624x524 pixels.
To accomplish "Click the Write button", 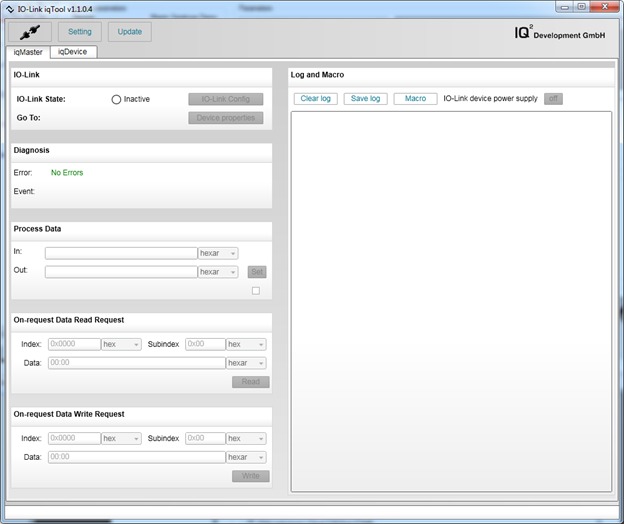I will (x=251, y=476).
